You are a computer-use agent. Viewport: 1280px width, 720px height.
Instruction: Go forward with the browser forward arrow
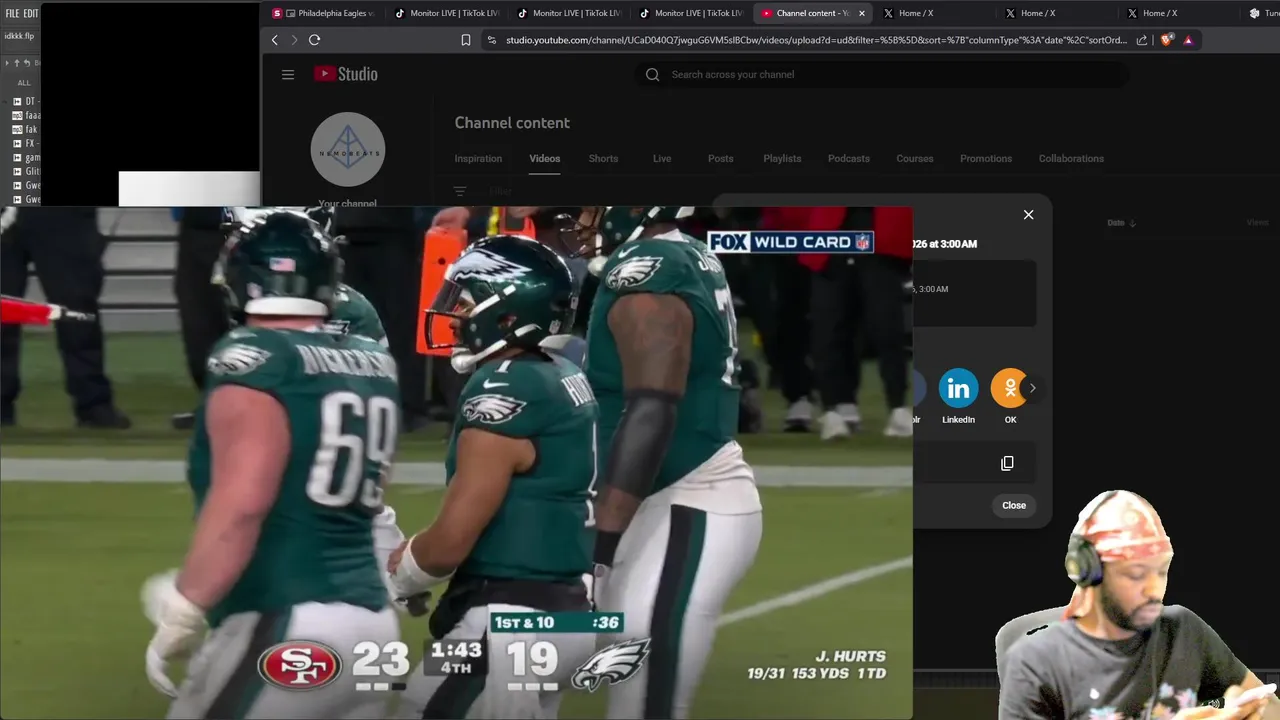(x=294, y=40)
